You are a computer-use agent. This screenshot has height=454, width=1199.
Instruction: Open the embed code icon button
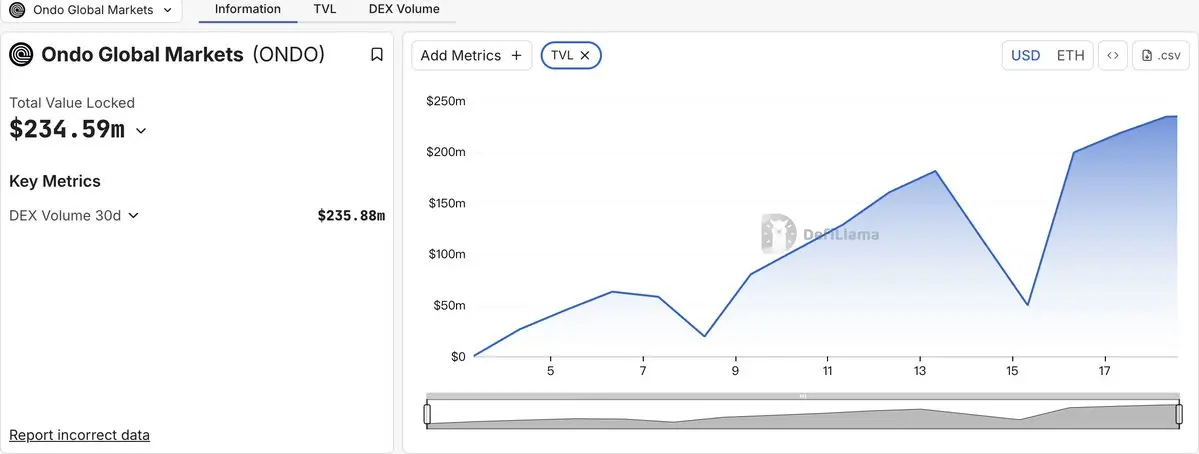point(1113,55)
